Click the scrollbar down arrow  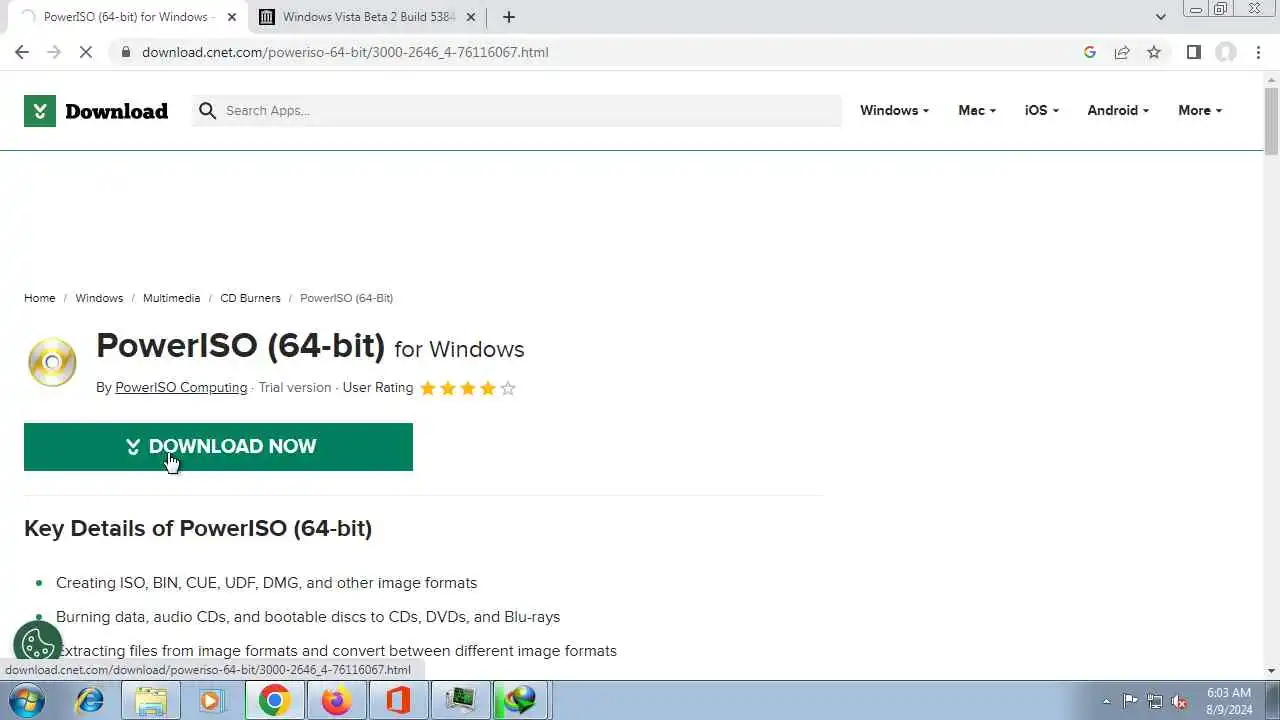(x=1271, y=671)
